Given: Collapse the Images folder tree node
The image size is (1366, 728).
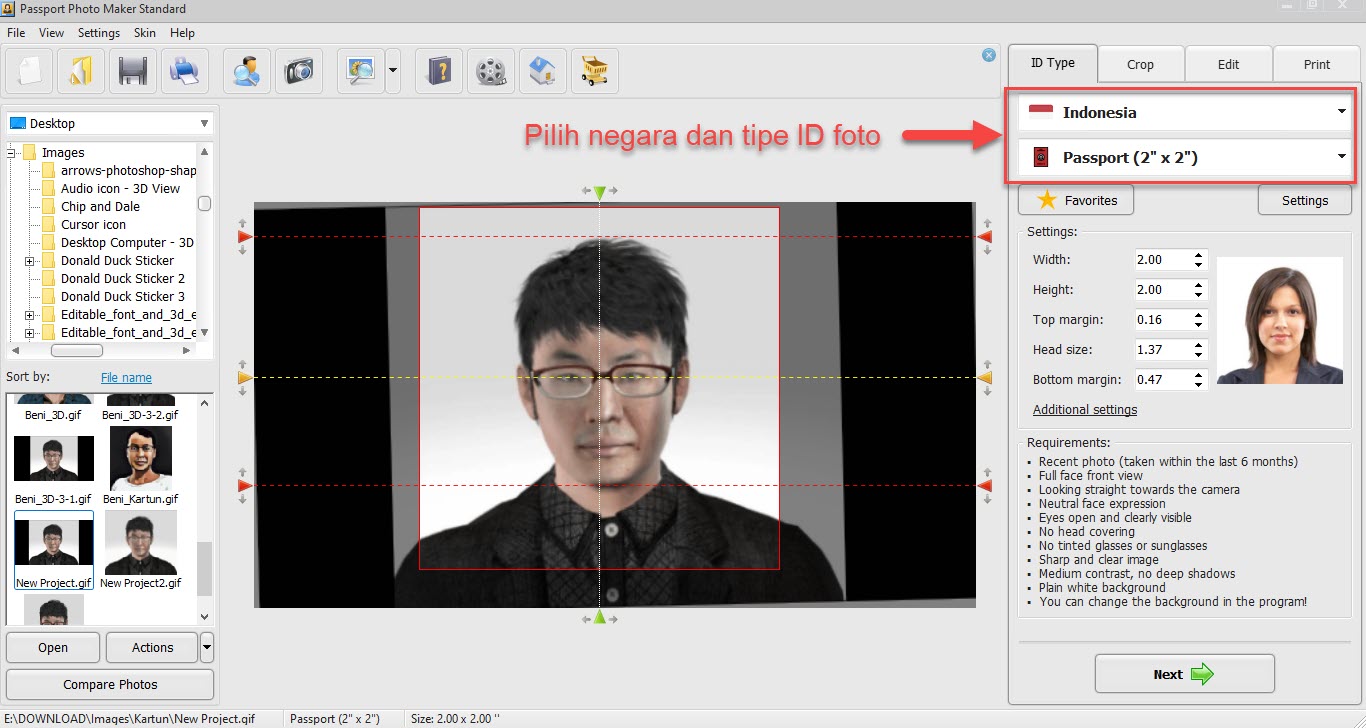Looking at the screenshot, I should (13, 153).
